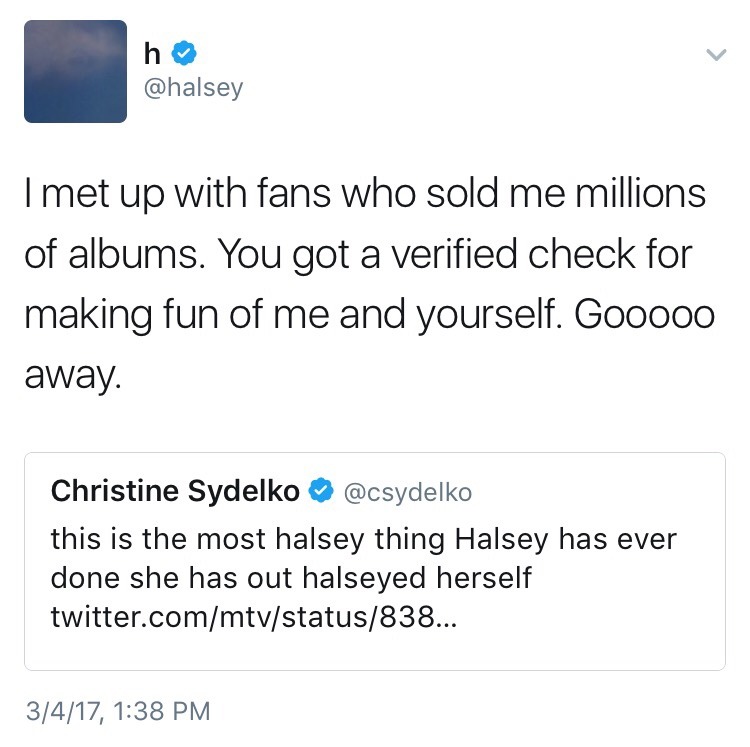View the tweet timestamp 3/4/17, 1:38 PM
The width and height of the screenshot is (750, 747).
[118, 711]
